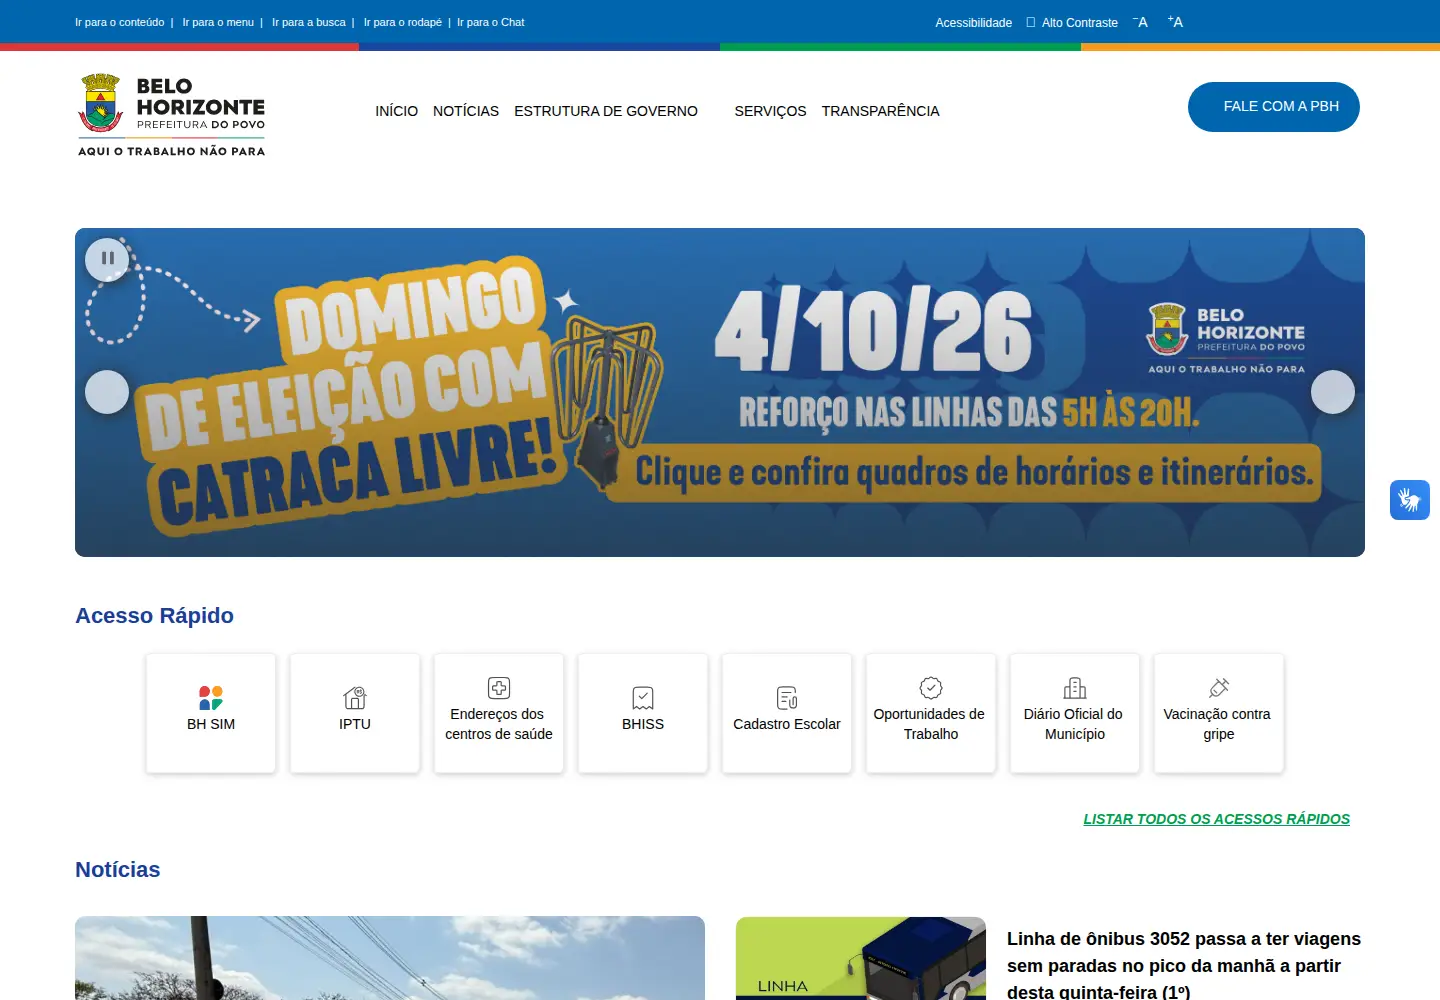
Task: Click the Cadastro Escolar document icon
Action: 787,698
